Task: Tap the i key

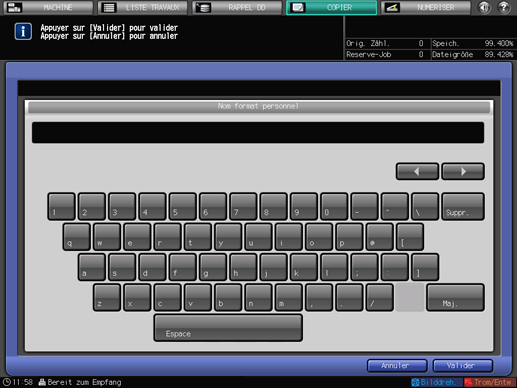Action: click(x=289, y=237)
